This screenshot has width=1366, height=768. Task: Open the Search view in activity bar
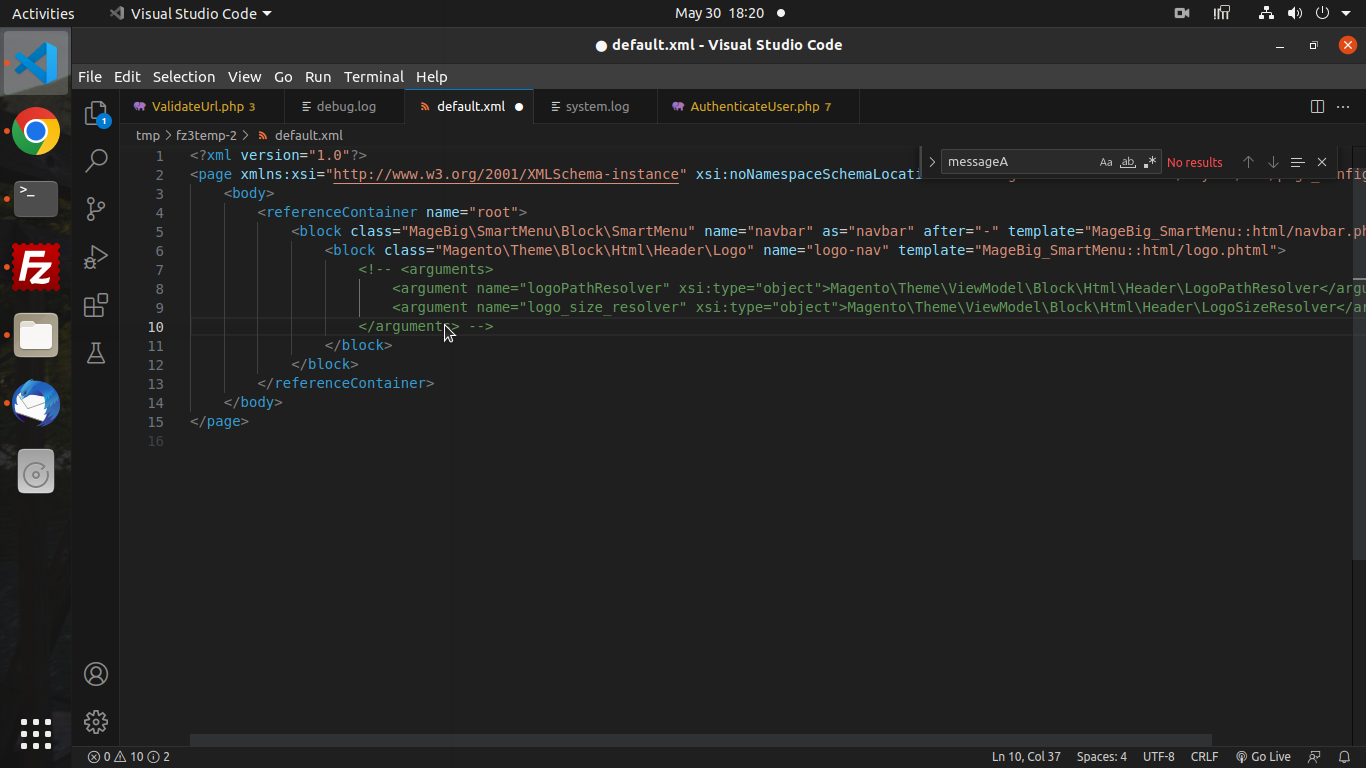click(x=96, y=160)
